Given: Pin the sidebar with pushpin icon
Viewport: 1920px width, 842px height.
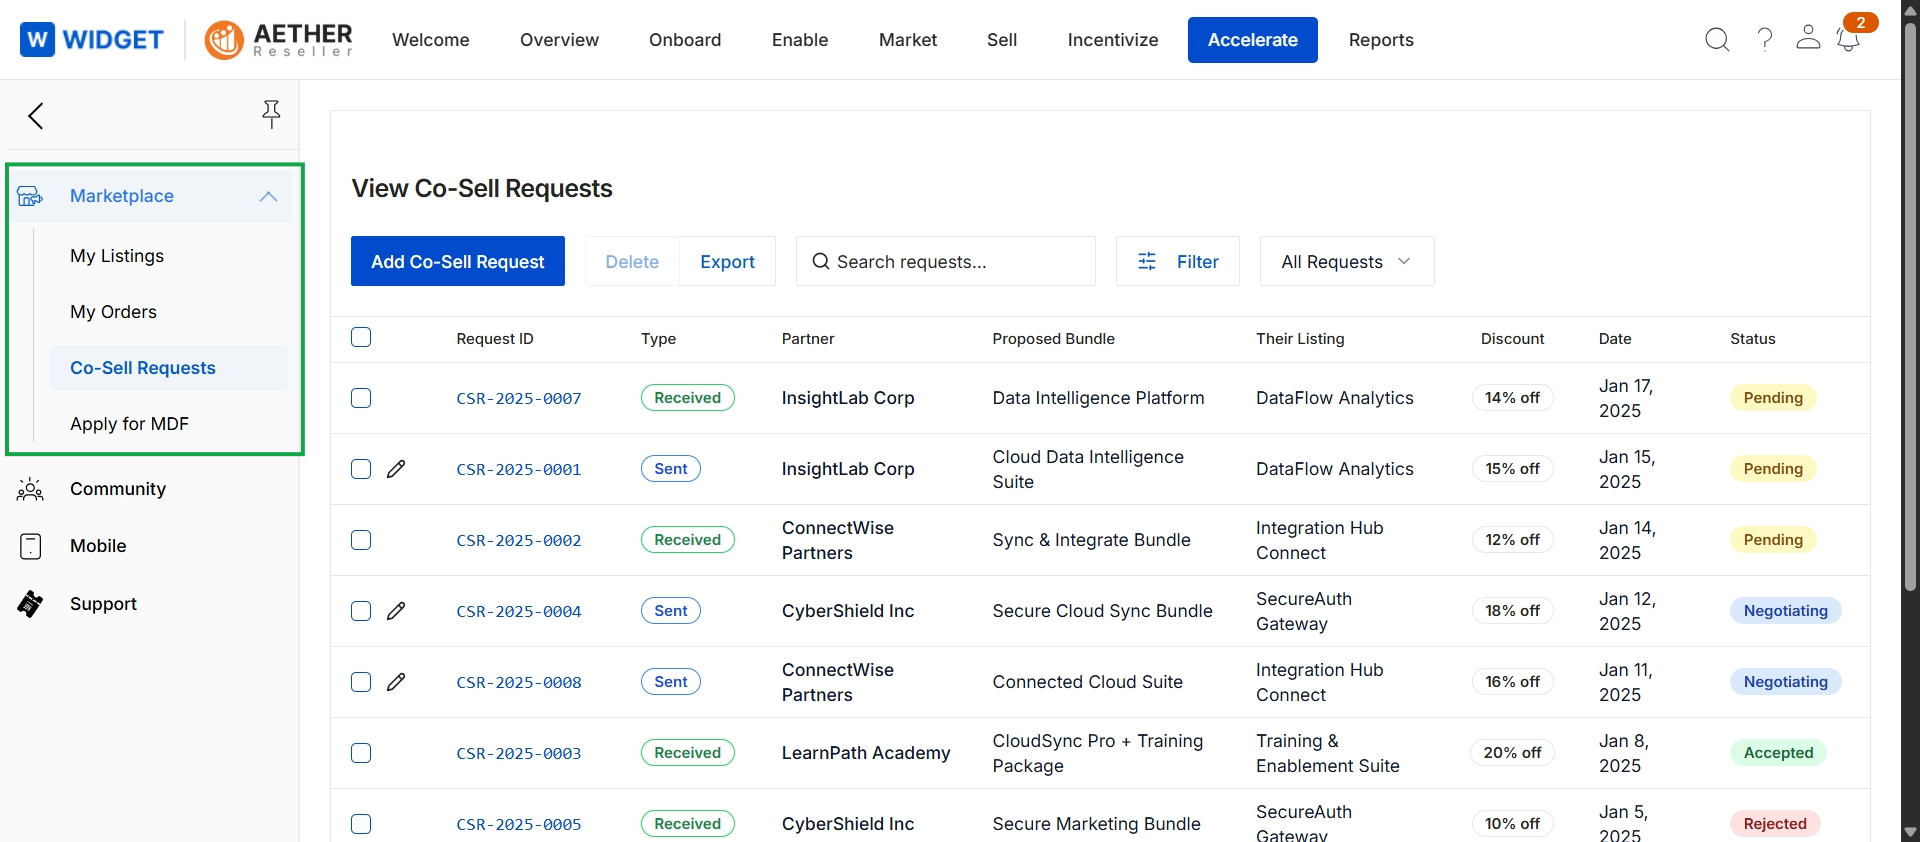Looking at the screenshot, I should 271,115.
